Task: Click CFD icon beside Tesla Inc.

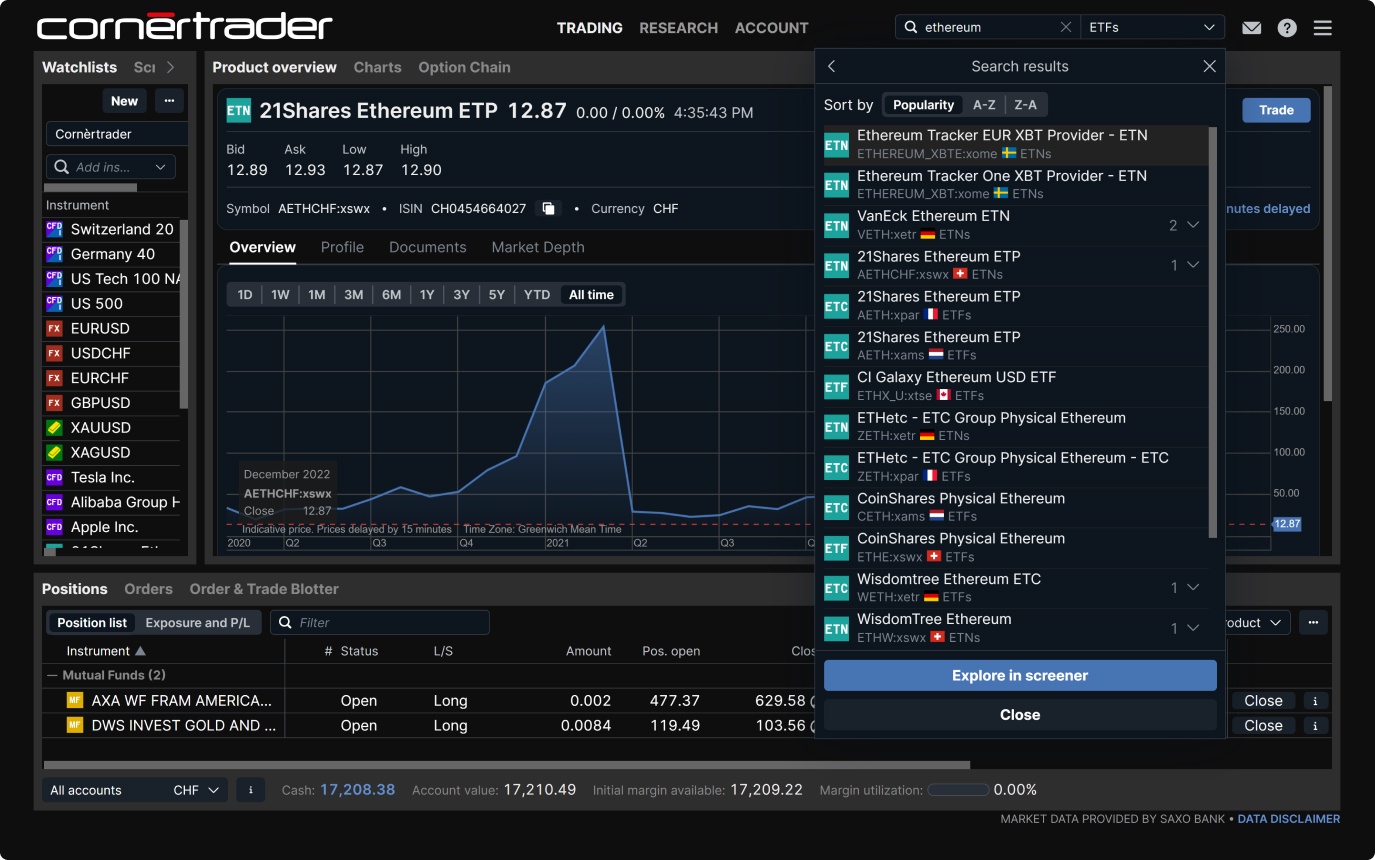Action: tap(54, 478)
